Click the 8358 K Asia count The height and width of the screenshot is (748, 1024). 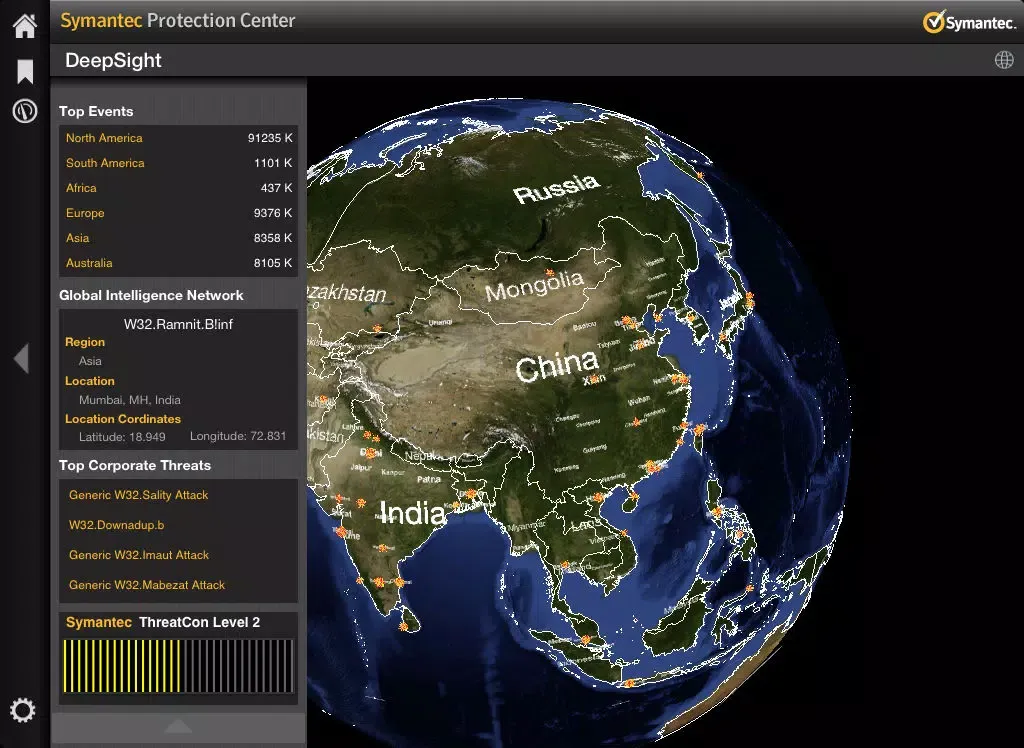[x=272, y=238]
